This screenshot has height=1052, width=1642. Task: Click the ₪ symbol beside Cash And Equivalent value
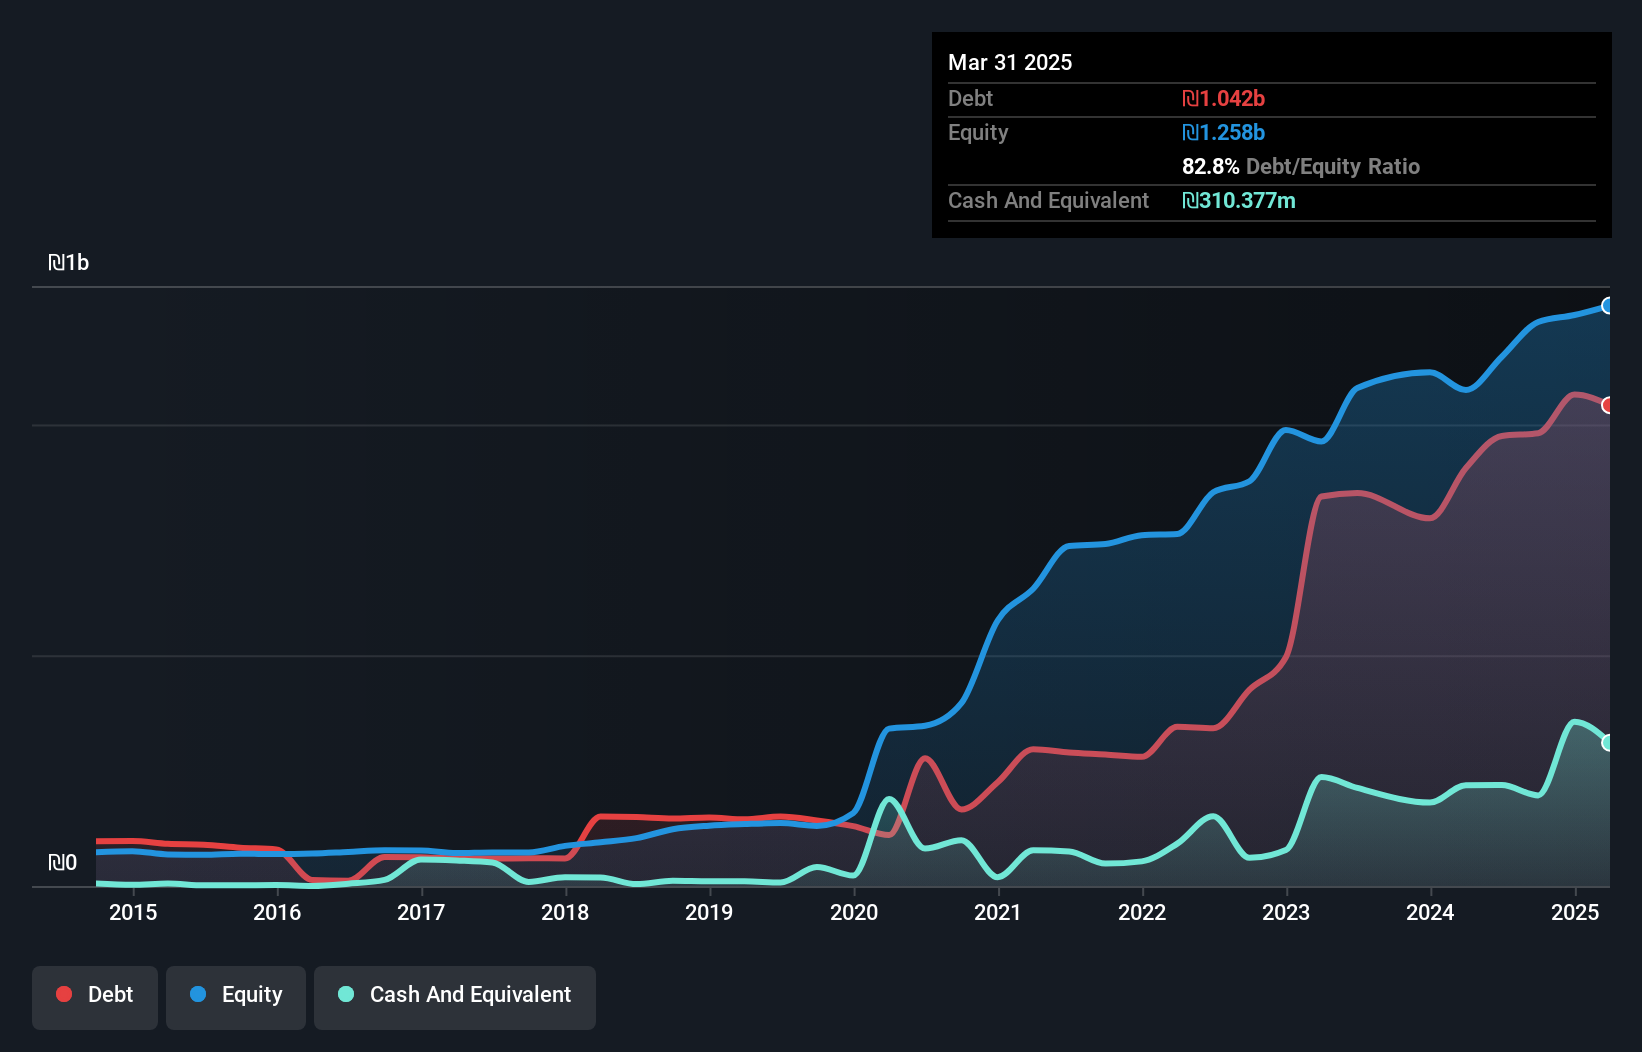click(1190, 200)
